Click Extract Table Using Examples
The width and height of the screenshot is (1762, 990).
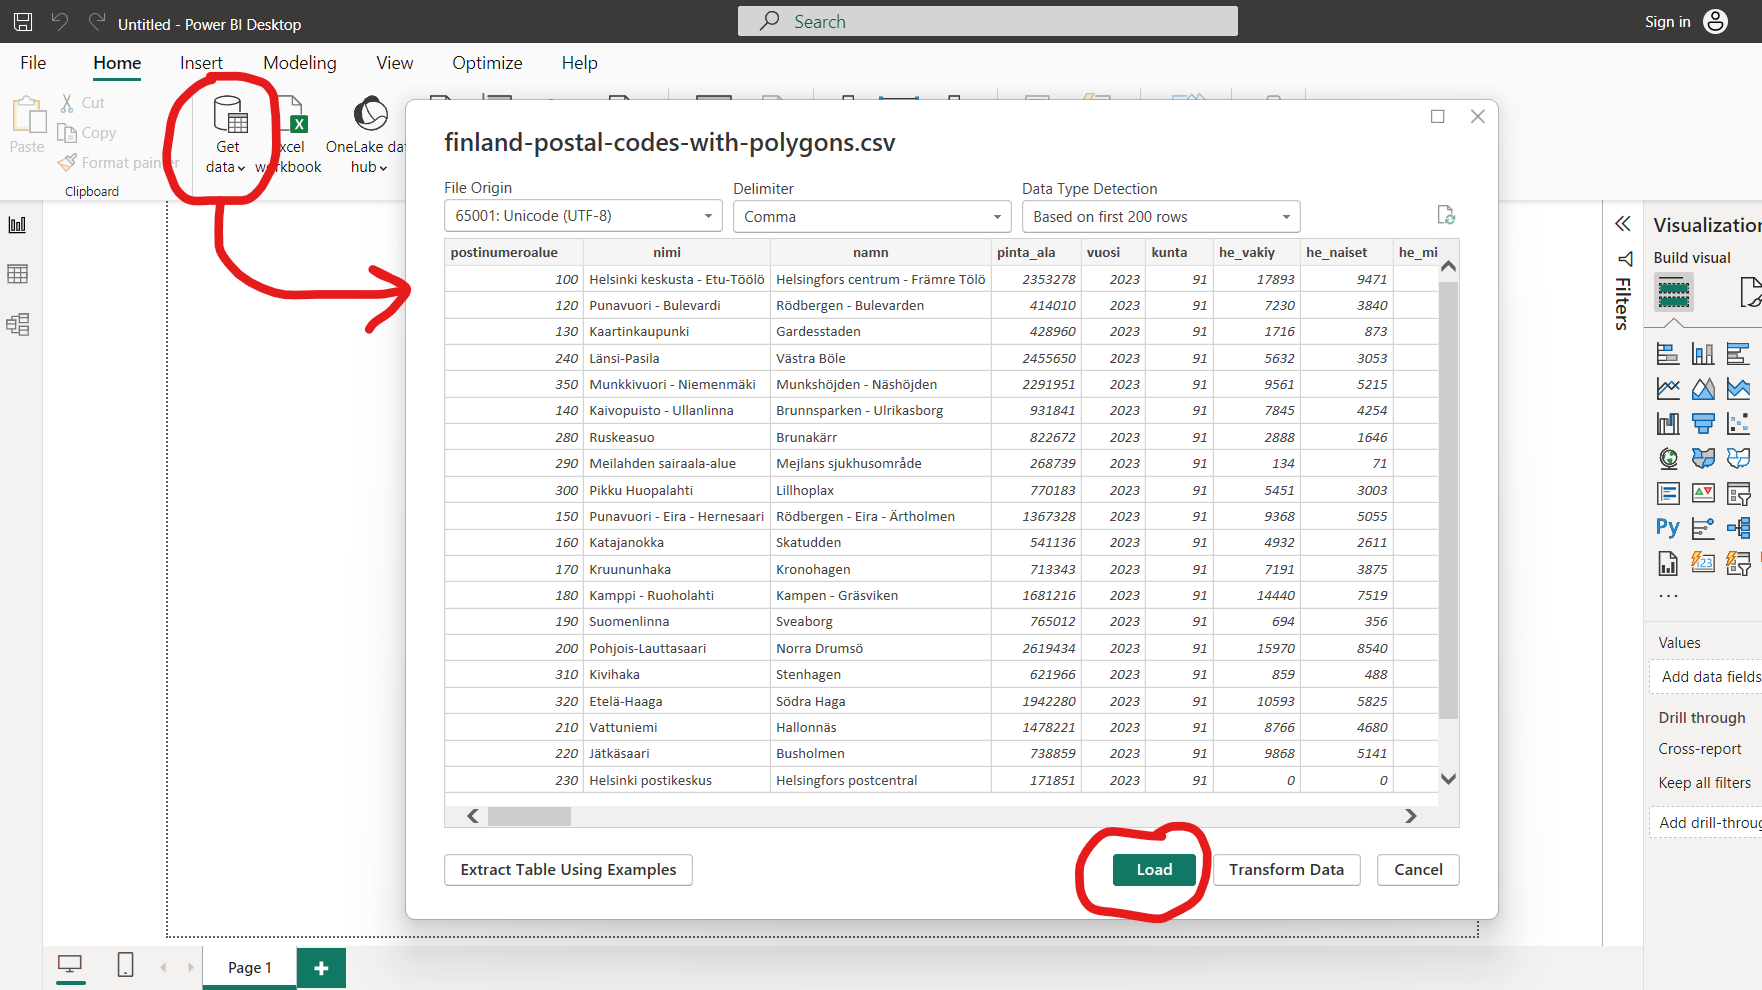pos(568,870)
